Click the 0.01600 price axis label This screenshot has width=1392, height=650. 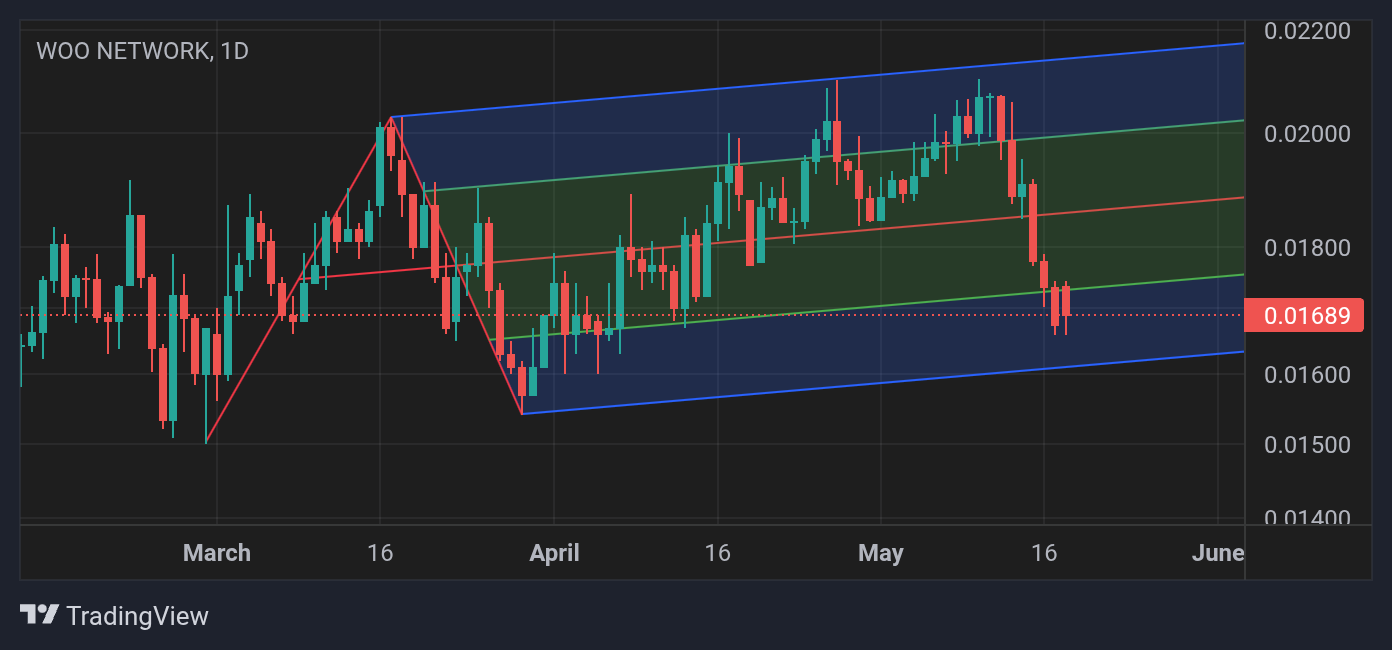[1307, 374]
